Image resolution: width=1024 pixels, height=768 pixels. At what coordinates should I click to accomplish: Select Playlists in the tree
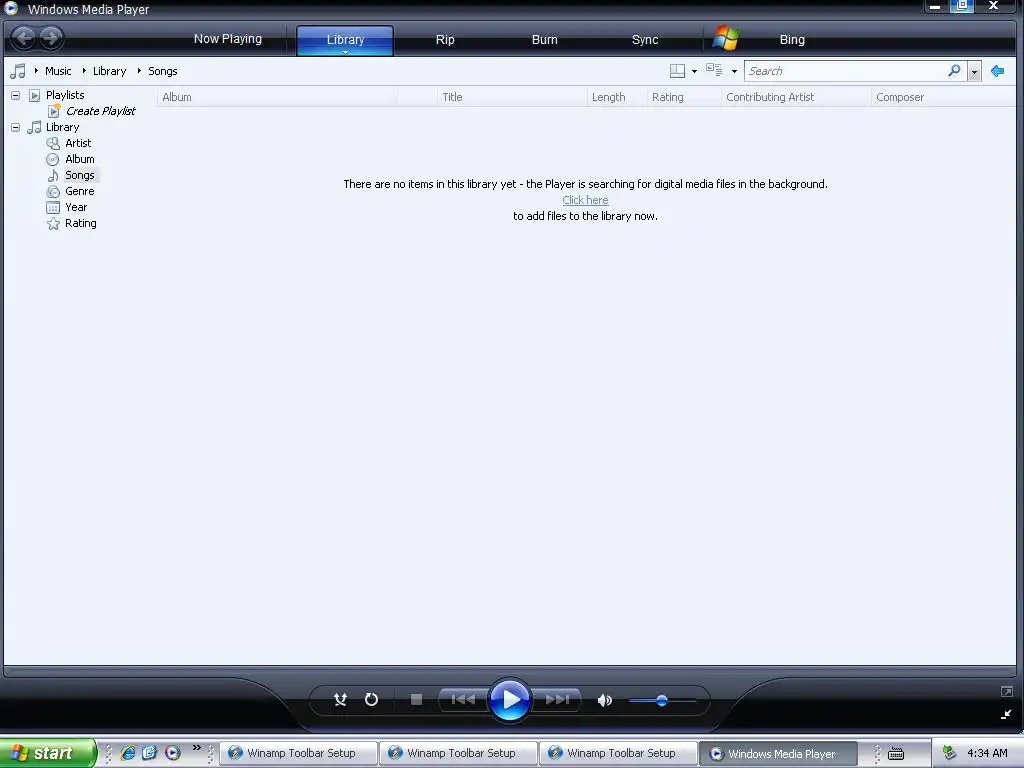pos(65,95)
